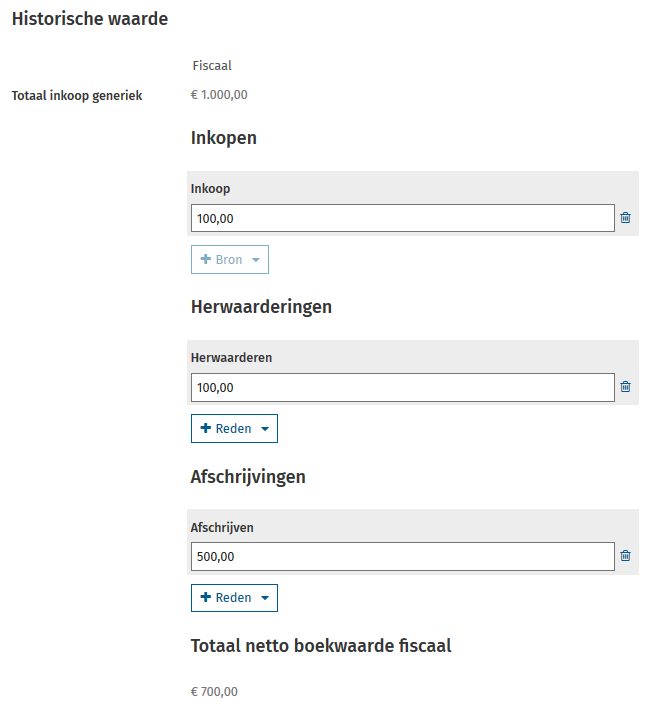The width and height of the screenshot is (651, 710).
Task: Focus the Inkoop amount field
Action: pyautogui.click(x=402, y=218)
